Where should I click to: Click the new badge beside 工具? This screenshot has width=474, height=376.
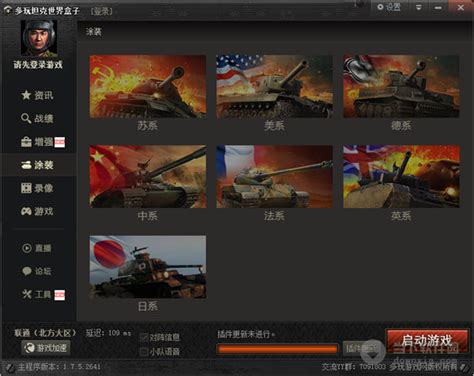tap(60, 295)
